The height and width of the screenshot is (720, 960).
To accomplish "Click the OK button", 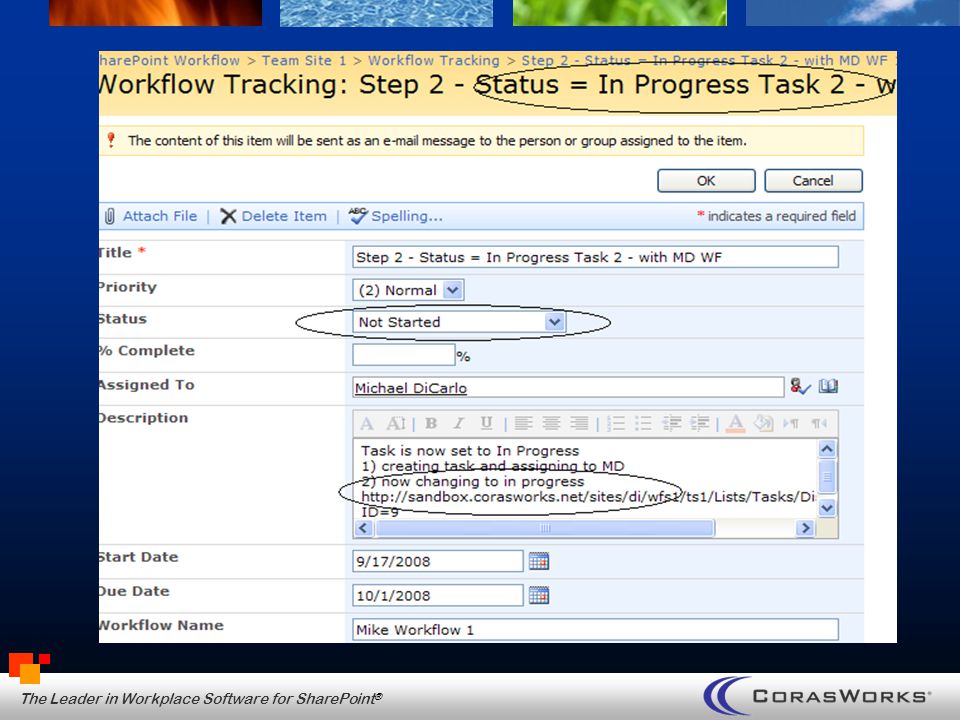I will (706, 181).
